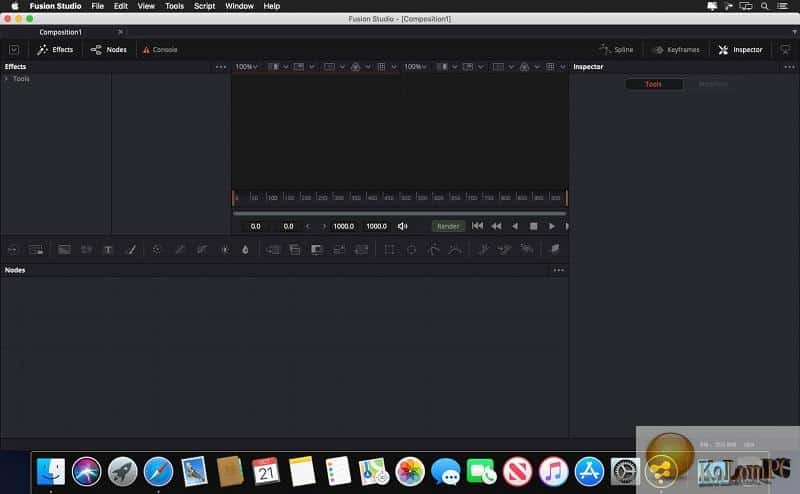
Task: Open the Tools menu in menu bar
Action: 174,6
